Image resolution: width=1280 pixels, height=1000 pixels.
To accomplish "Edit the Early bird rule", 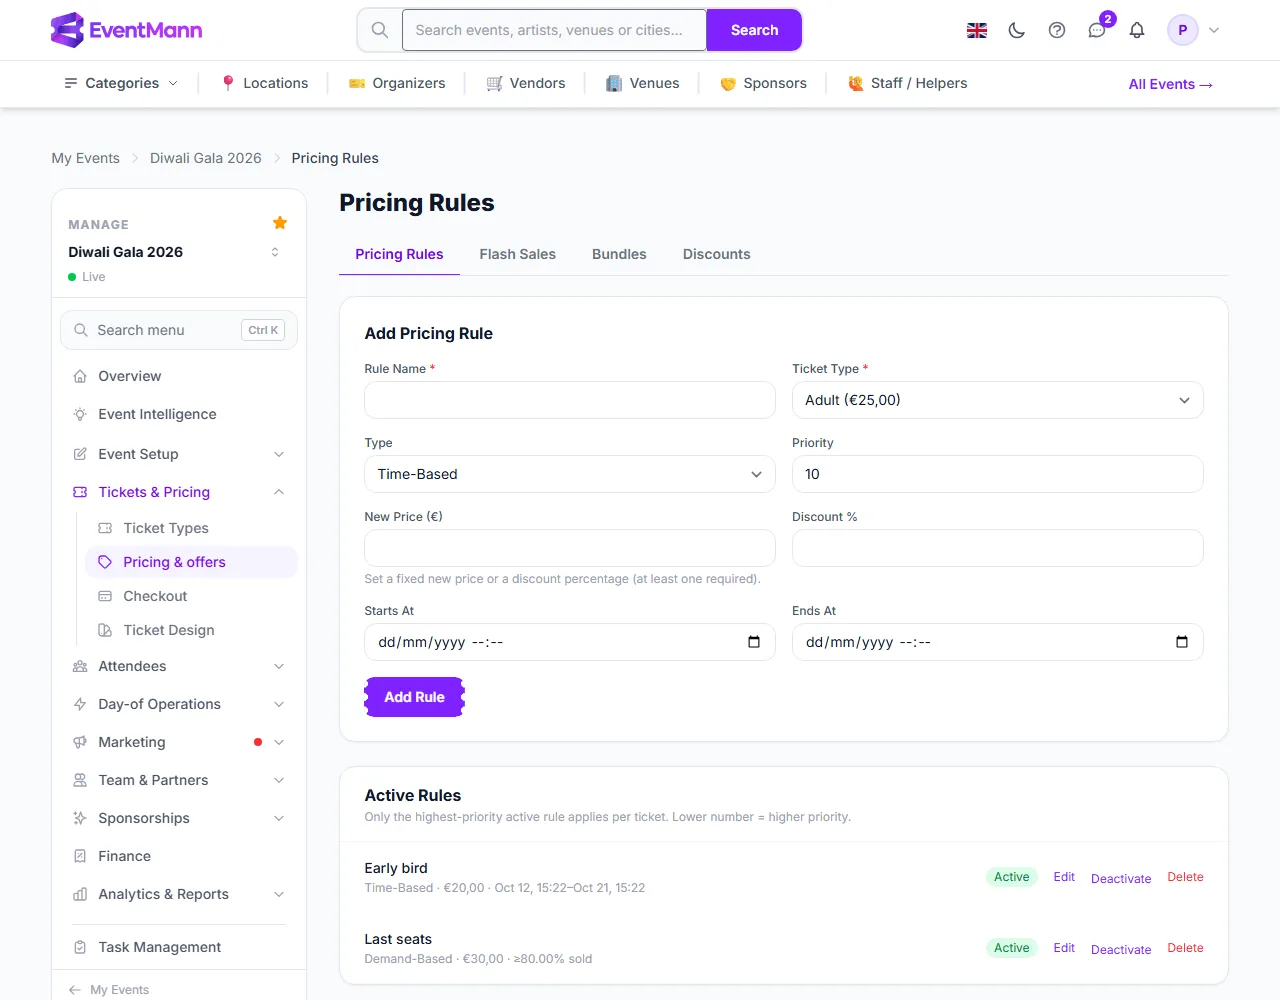I will coord(1064,877).
